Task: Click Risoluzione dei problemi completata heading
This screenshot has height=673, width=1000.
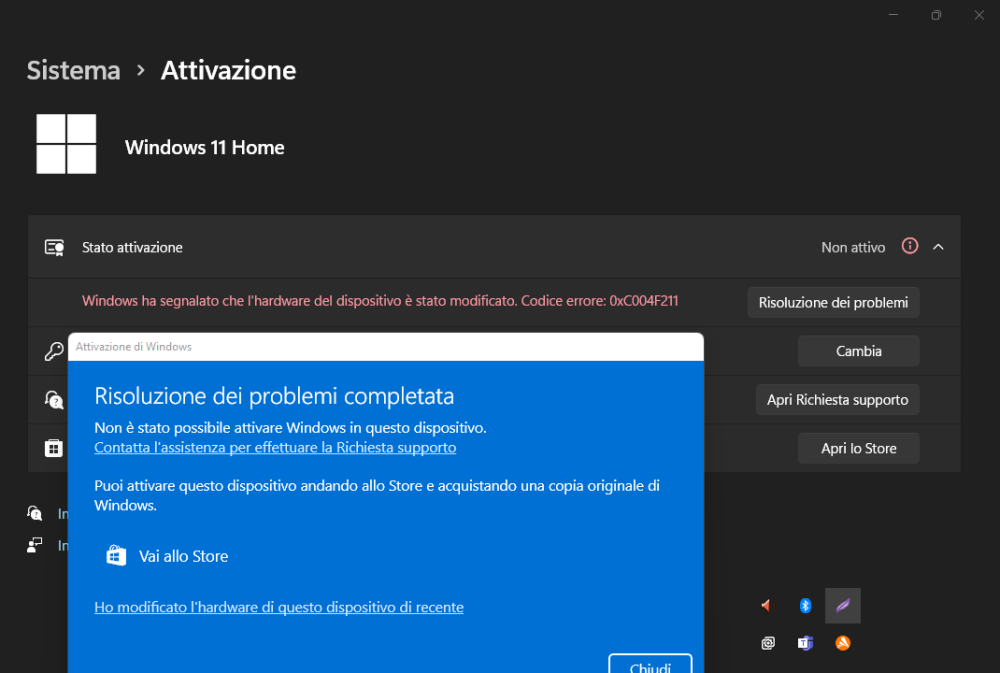Action: tap(274, 396)
